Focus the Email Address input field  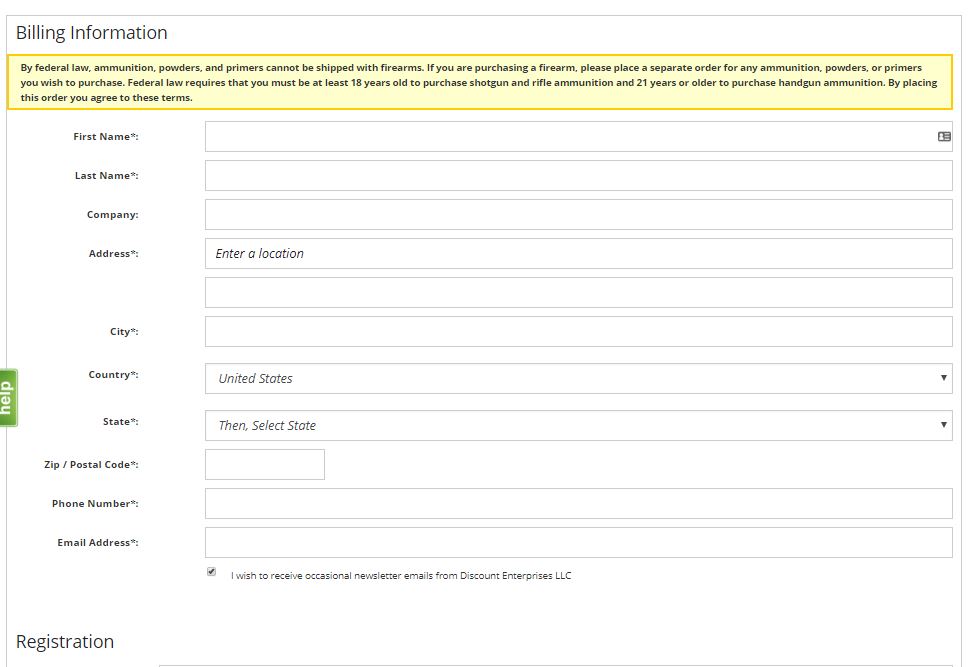point(578,542)
